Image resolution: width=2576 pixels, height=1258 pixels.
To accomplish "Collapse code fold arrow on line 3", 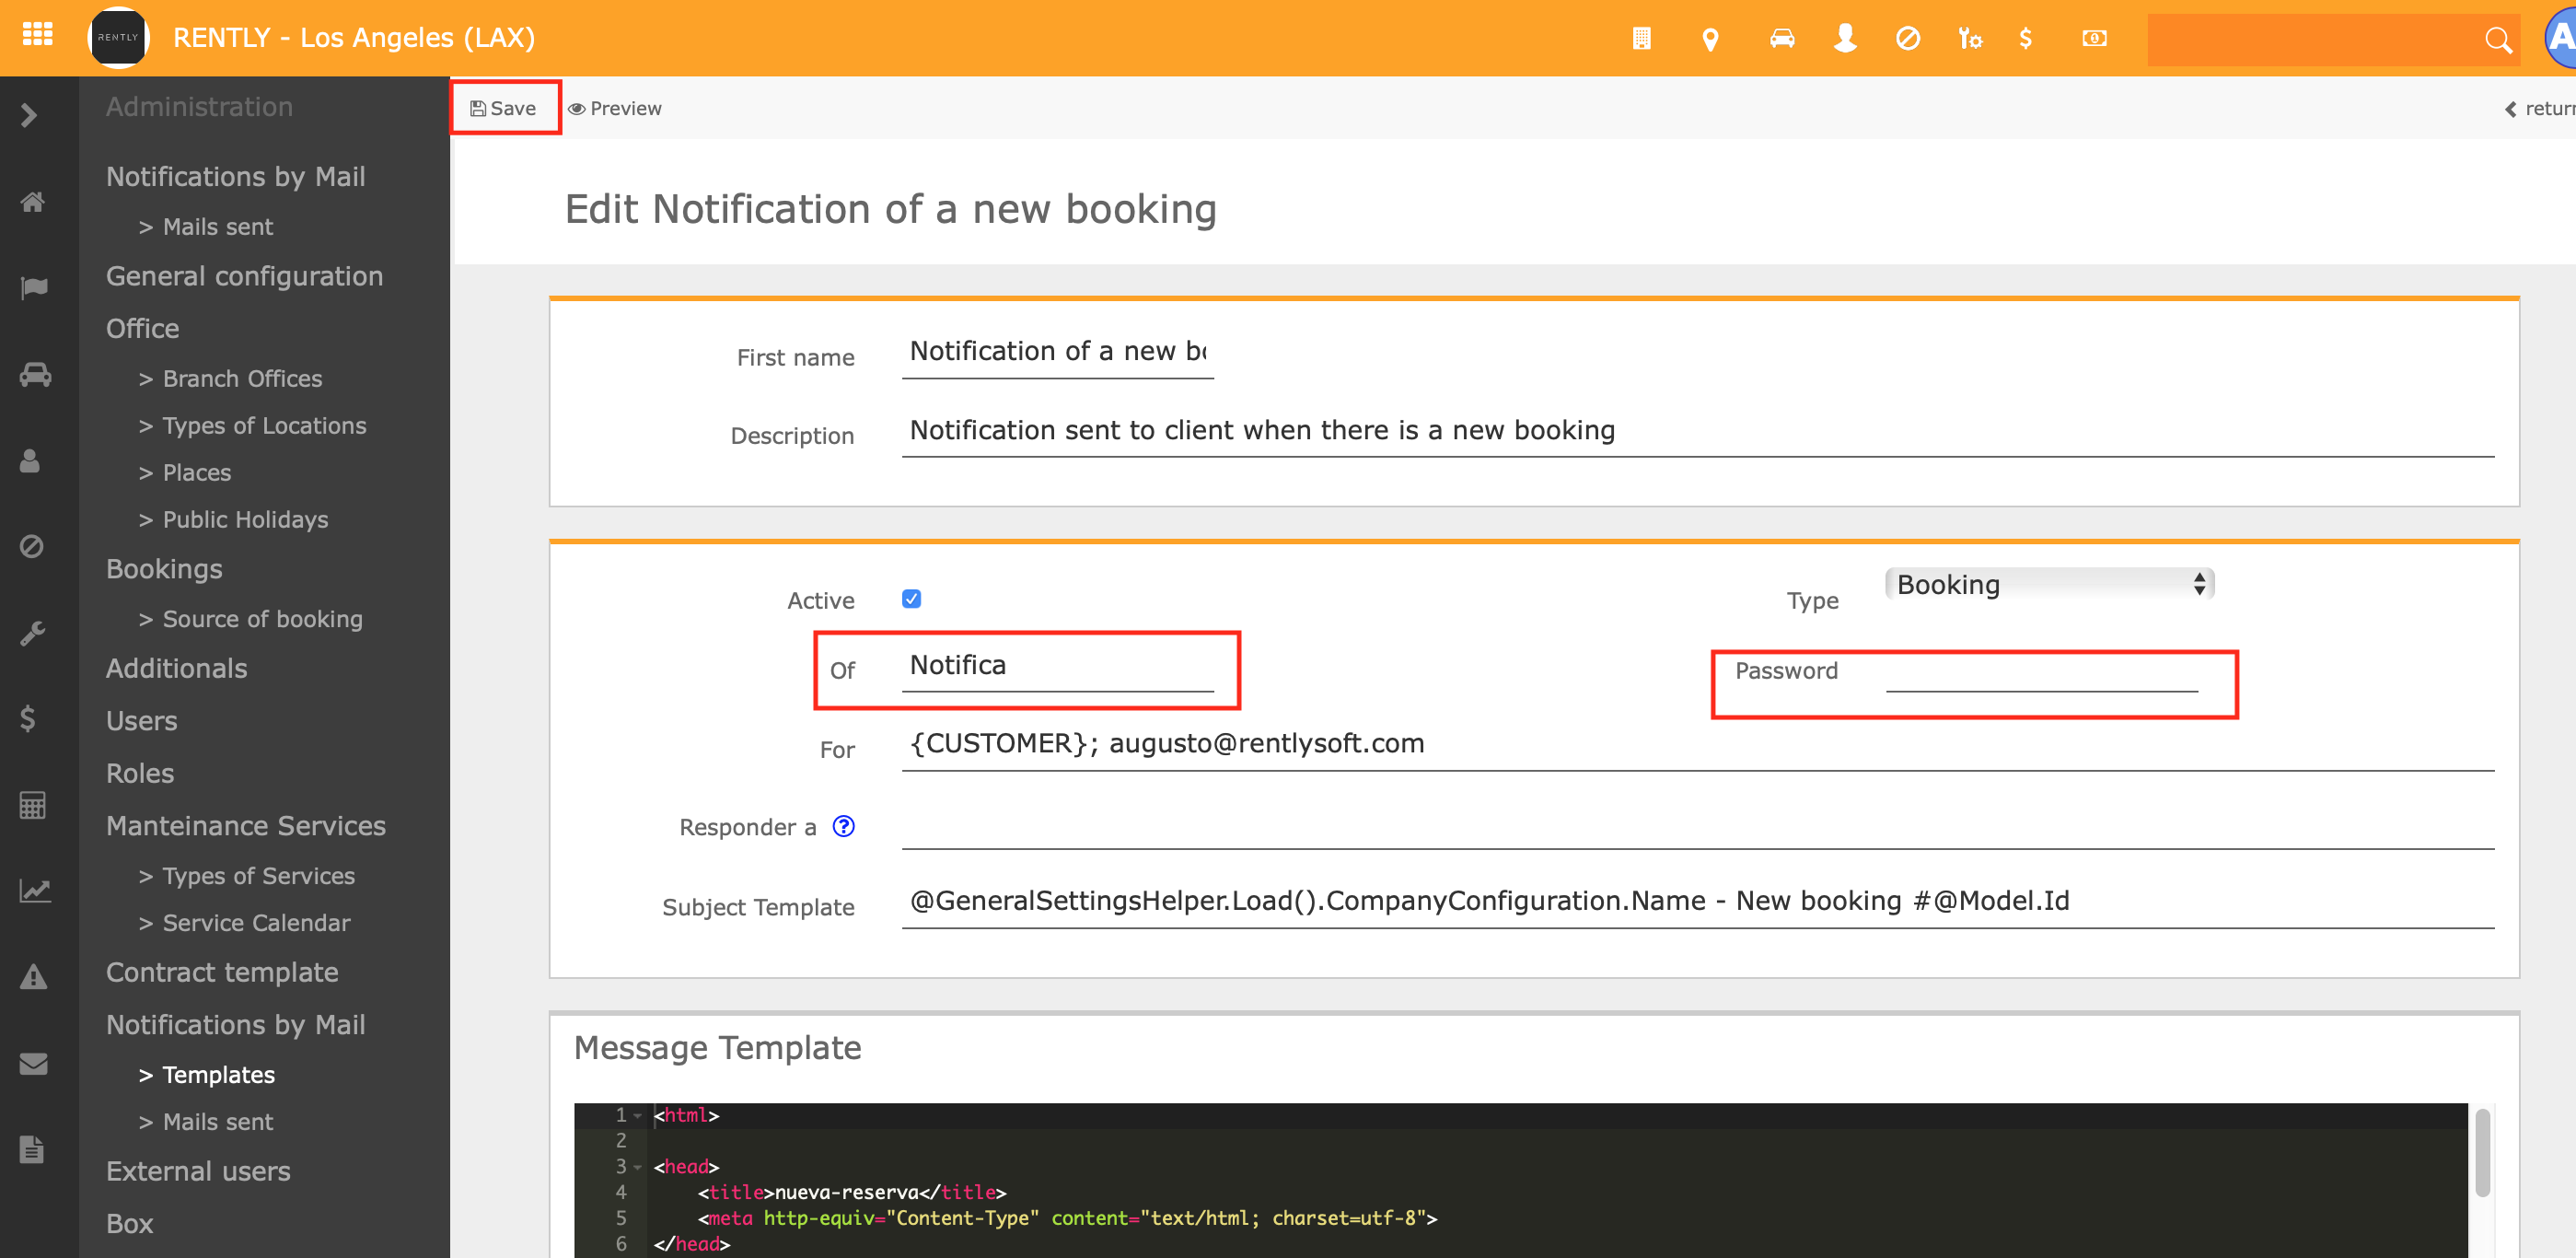I will [x=637, y=1167].
